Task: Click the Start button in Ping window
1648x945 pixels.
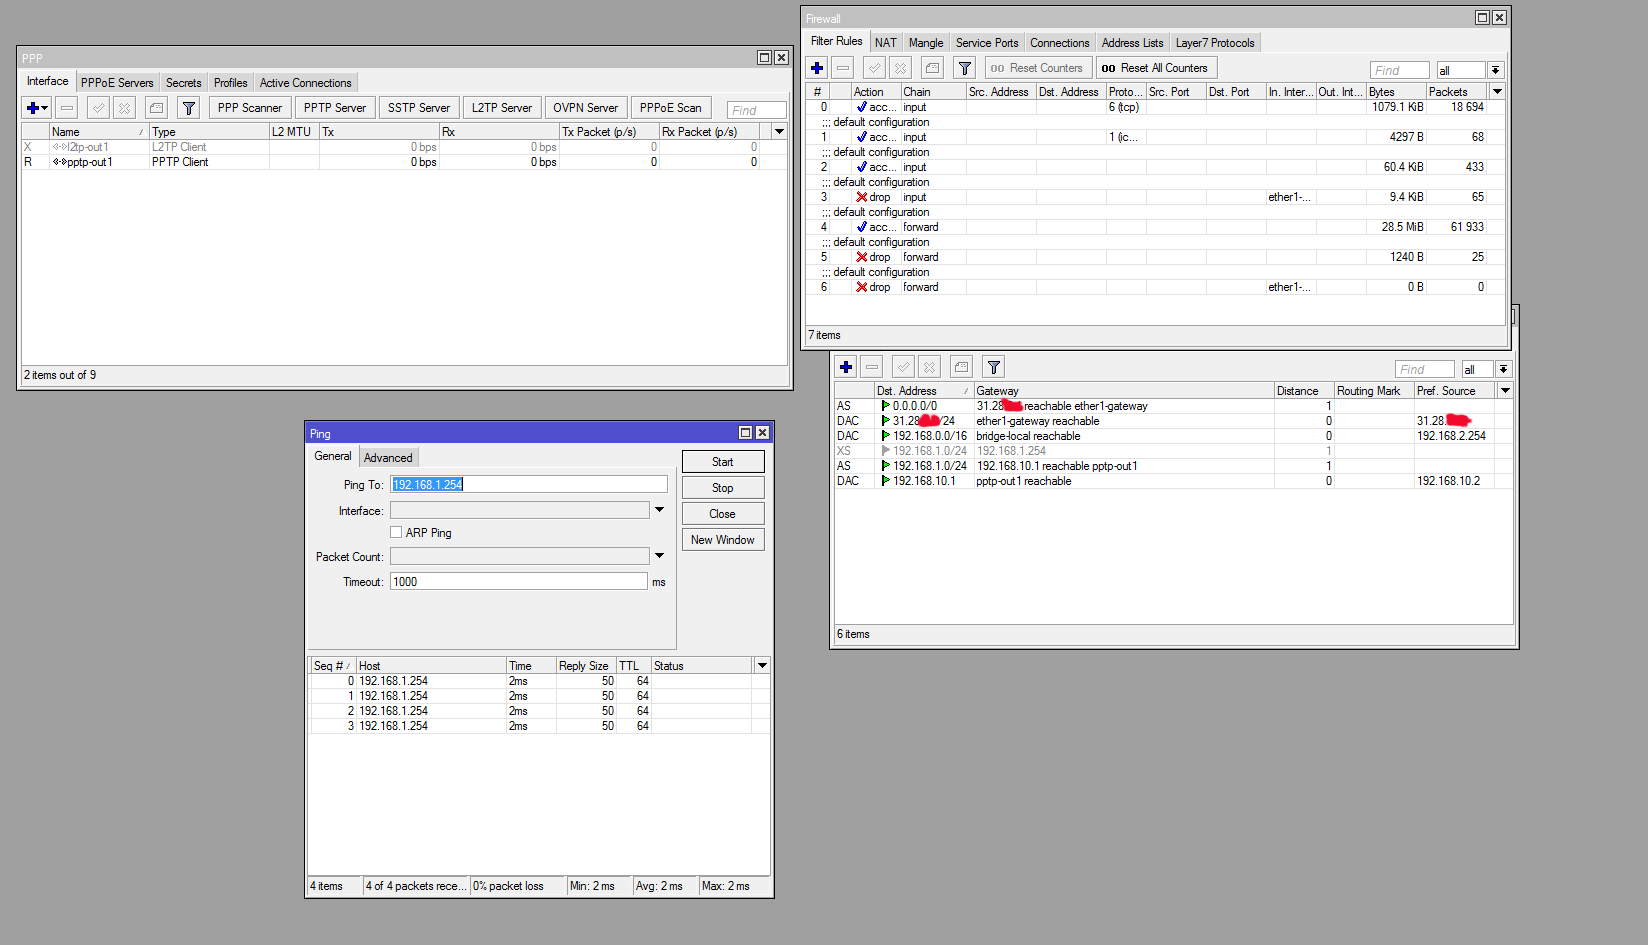Action: coord(723,462)
